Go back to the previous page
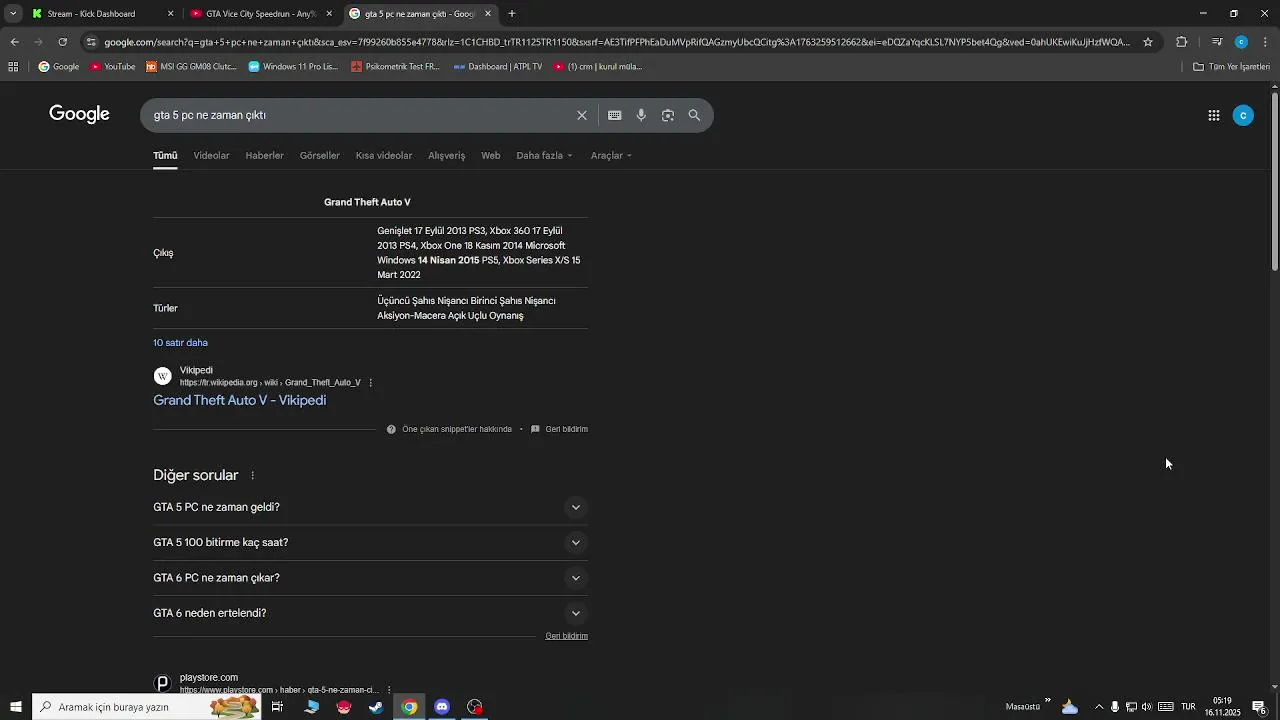This screenshot has height=720, width=1280. pyautogui.click(x=14, y=42)
